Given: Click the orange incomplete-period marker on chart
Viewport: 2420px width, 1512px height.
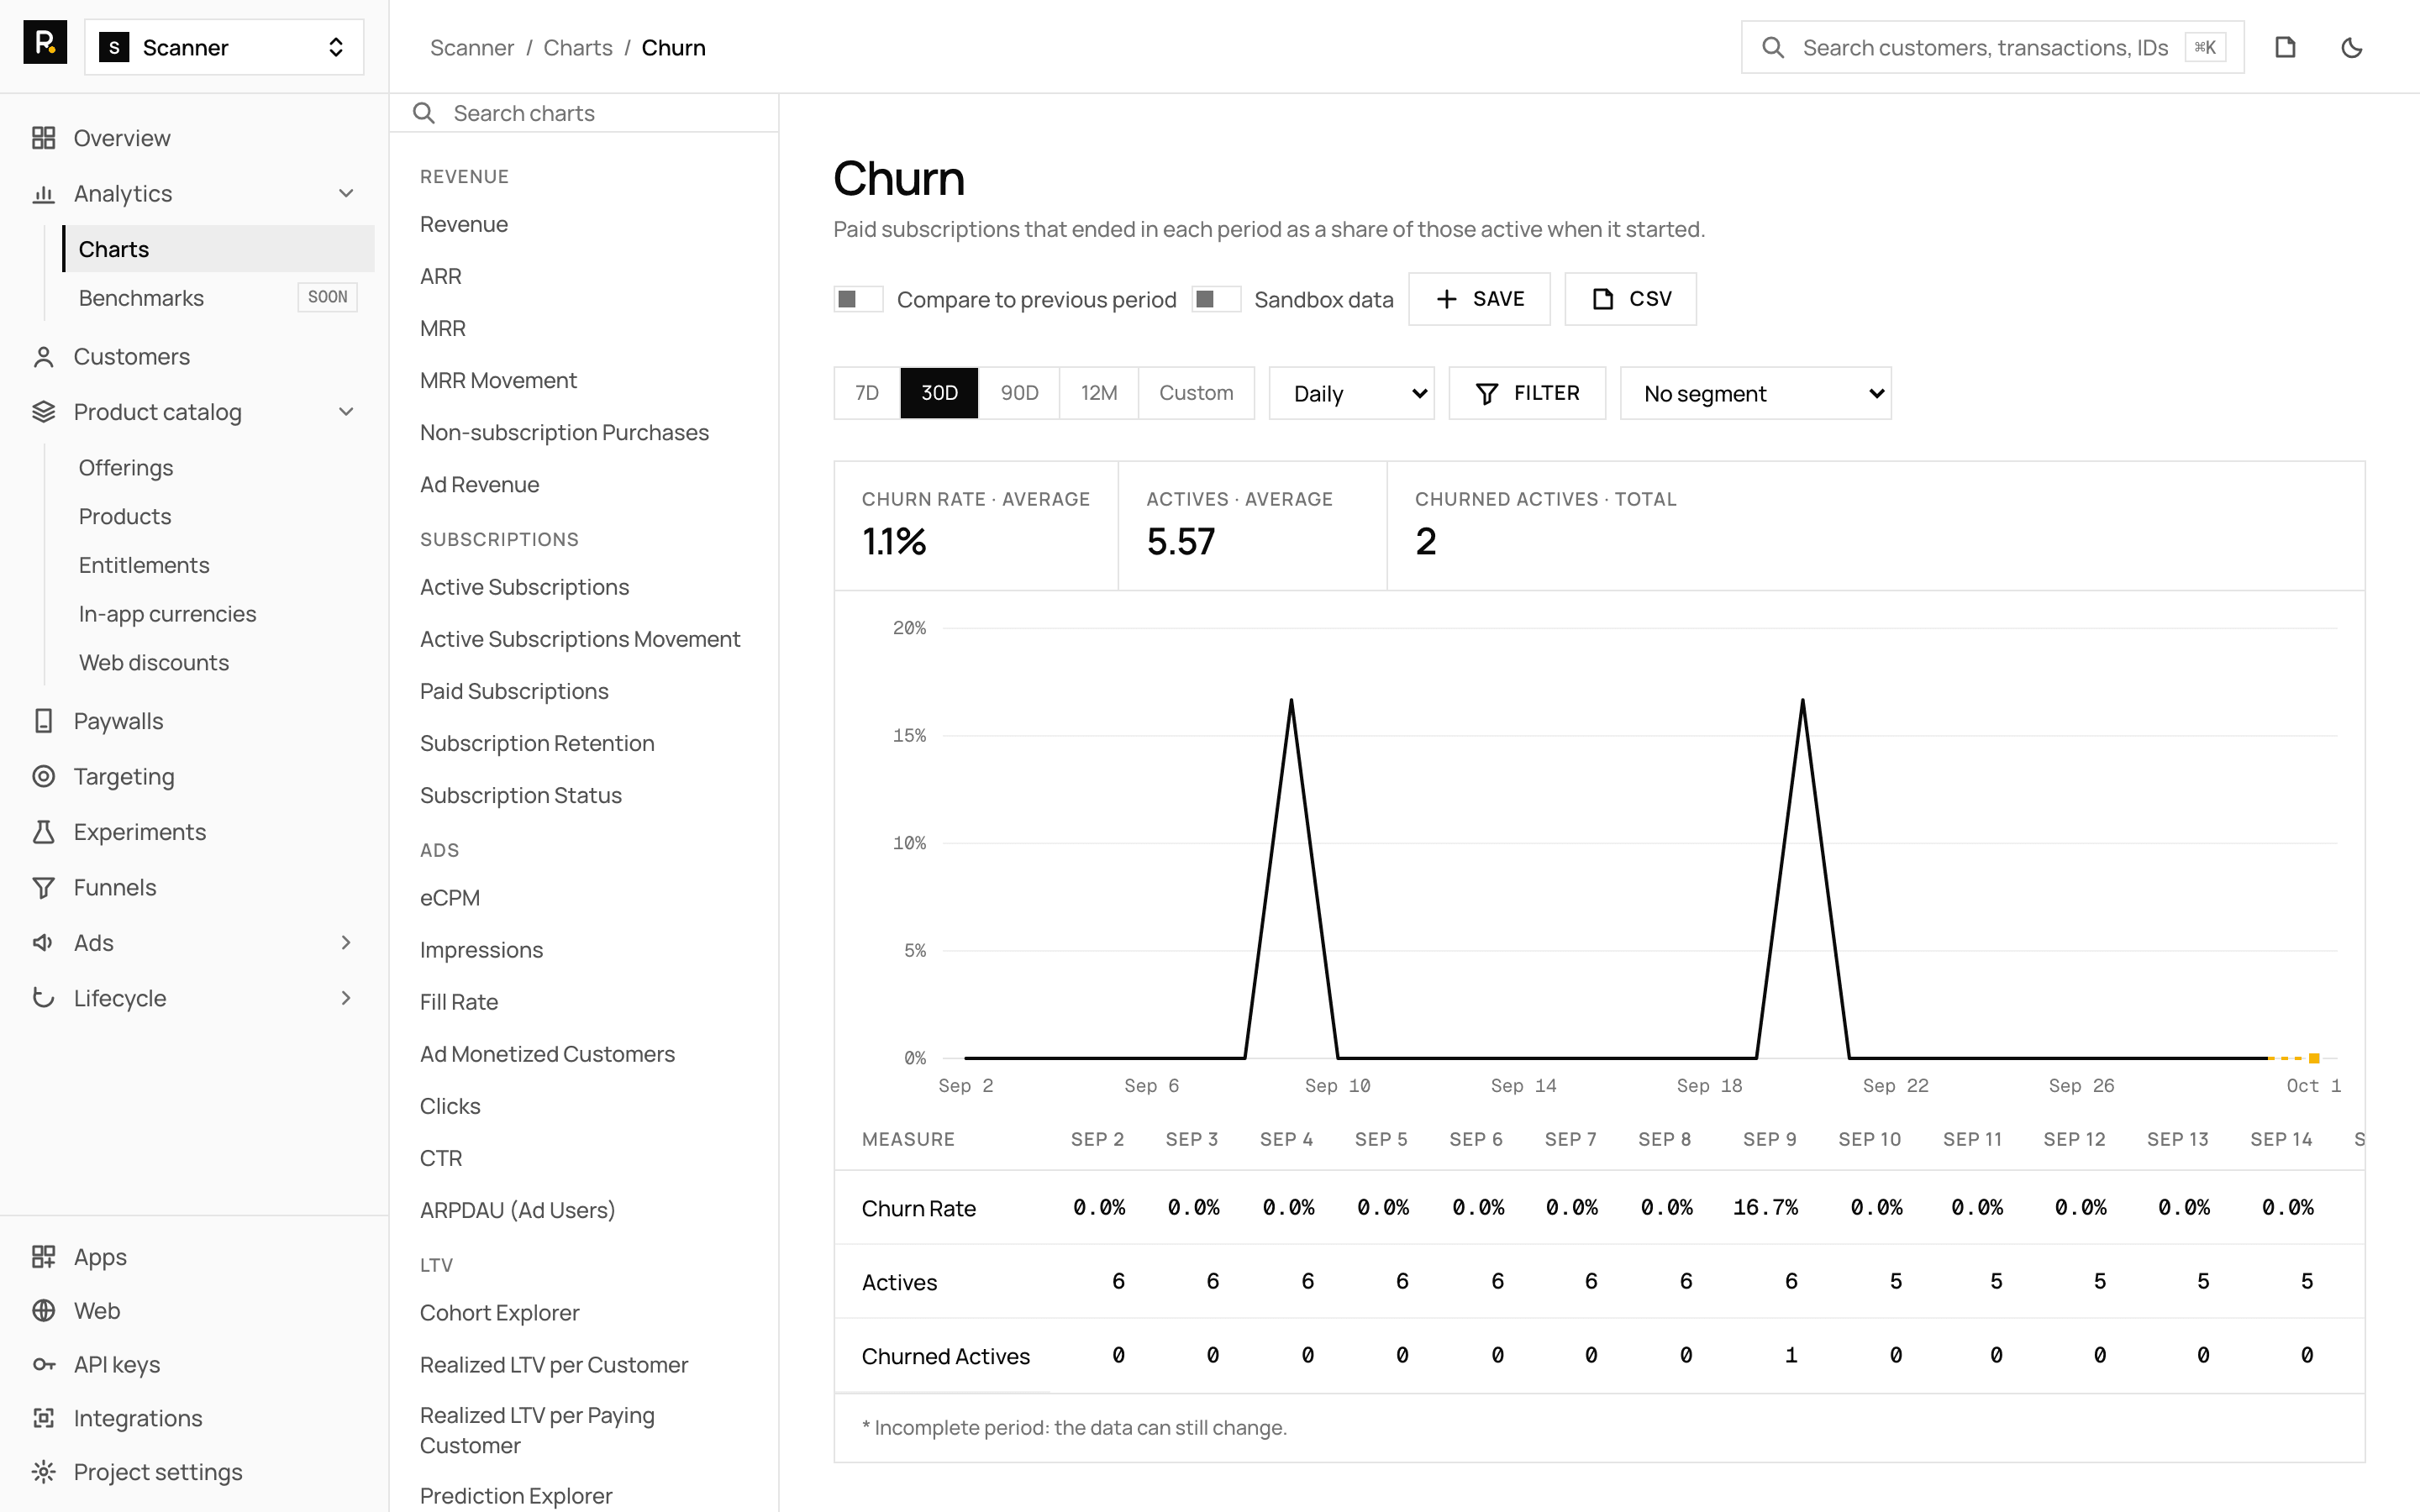Looking at the screenshot, I should pos(2314,1058).
